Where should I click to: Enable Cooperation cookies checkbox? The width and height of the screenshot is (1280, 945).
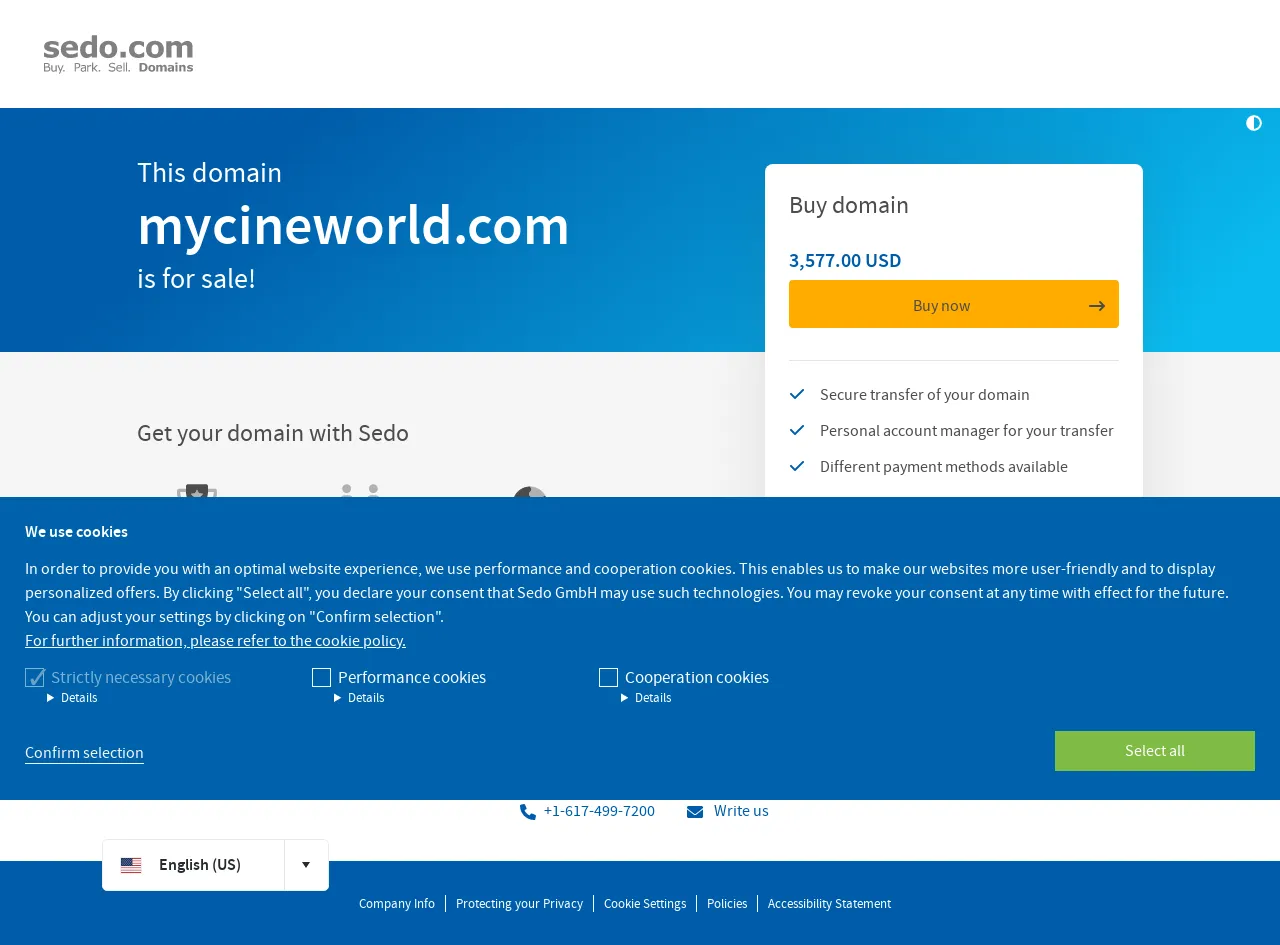(x=608, y=678)
